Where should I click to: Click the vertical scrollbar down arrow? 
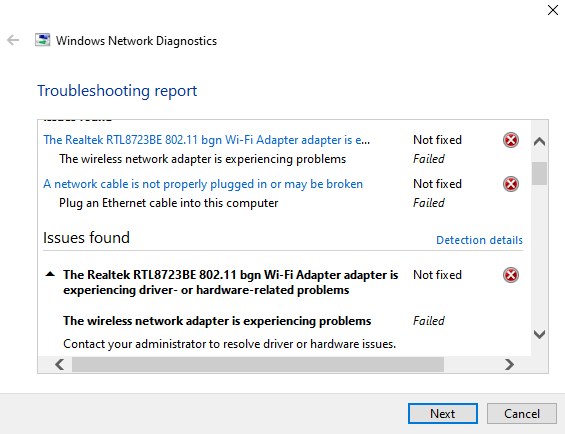tap(539, 334)
